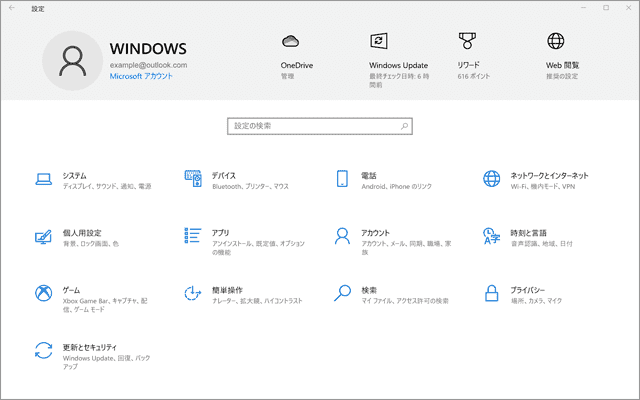Open the システム laptop icon
640x400 pixels.
43,179
